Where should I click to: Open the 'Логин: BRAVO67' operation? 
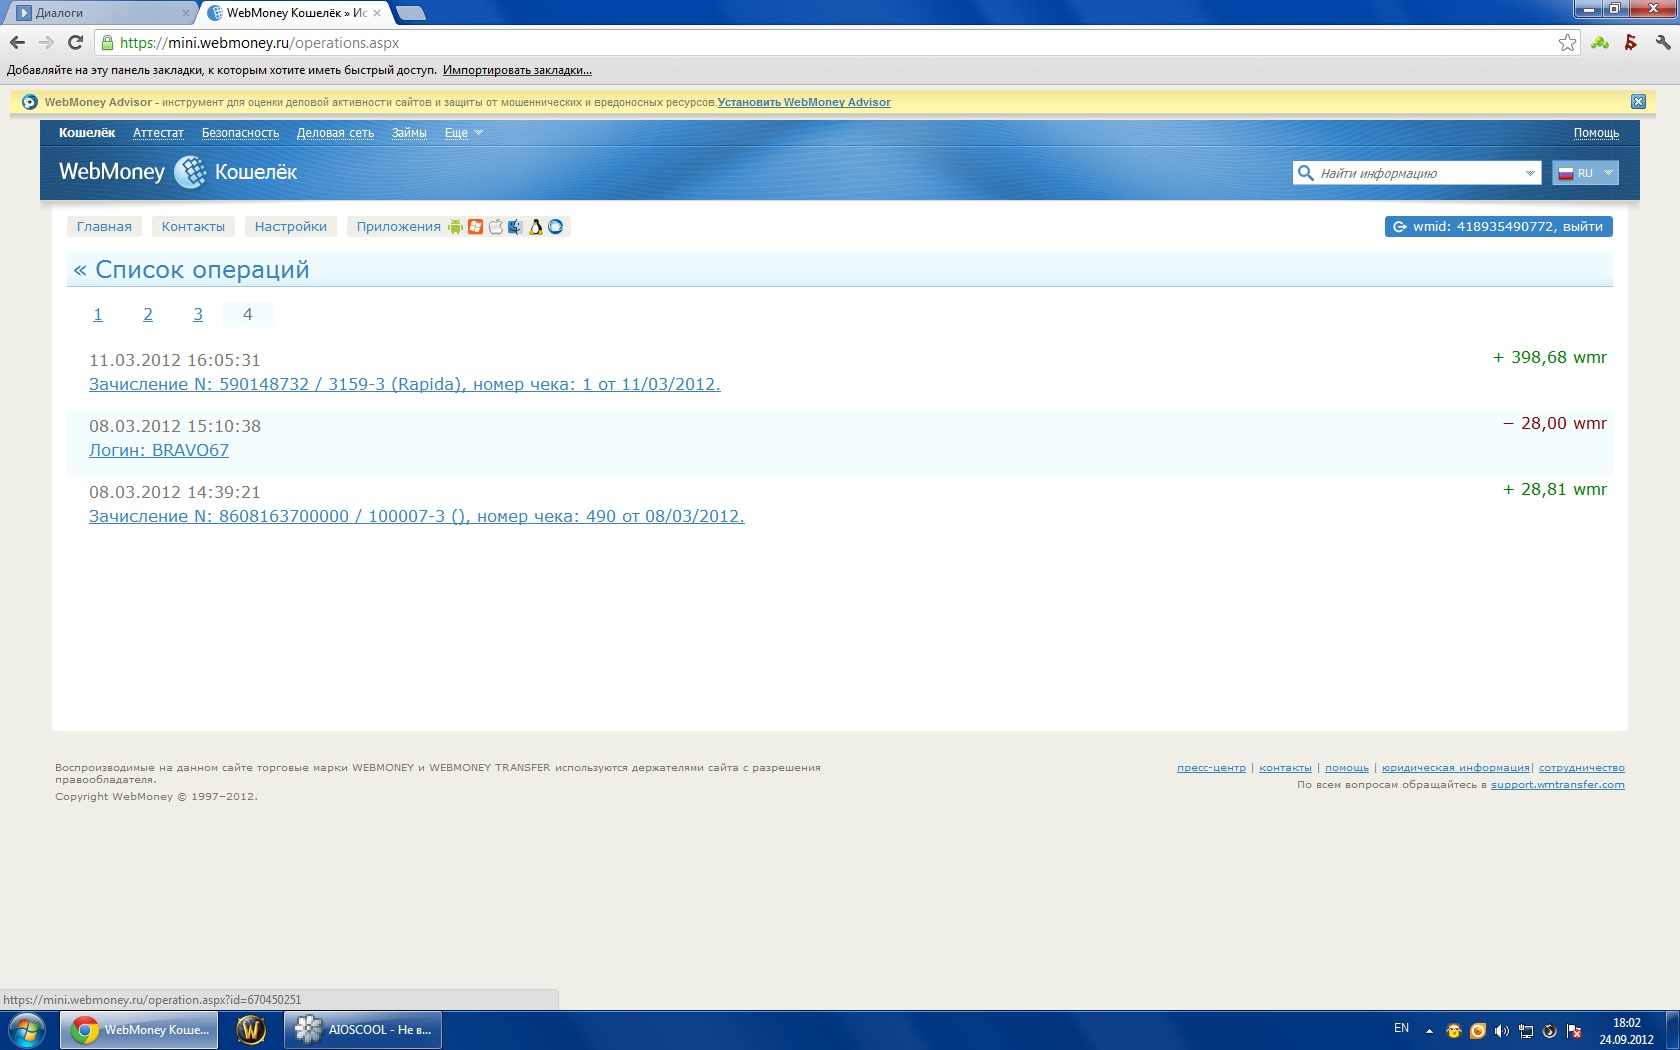point(159,450)
